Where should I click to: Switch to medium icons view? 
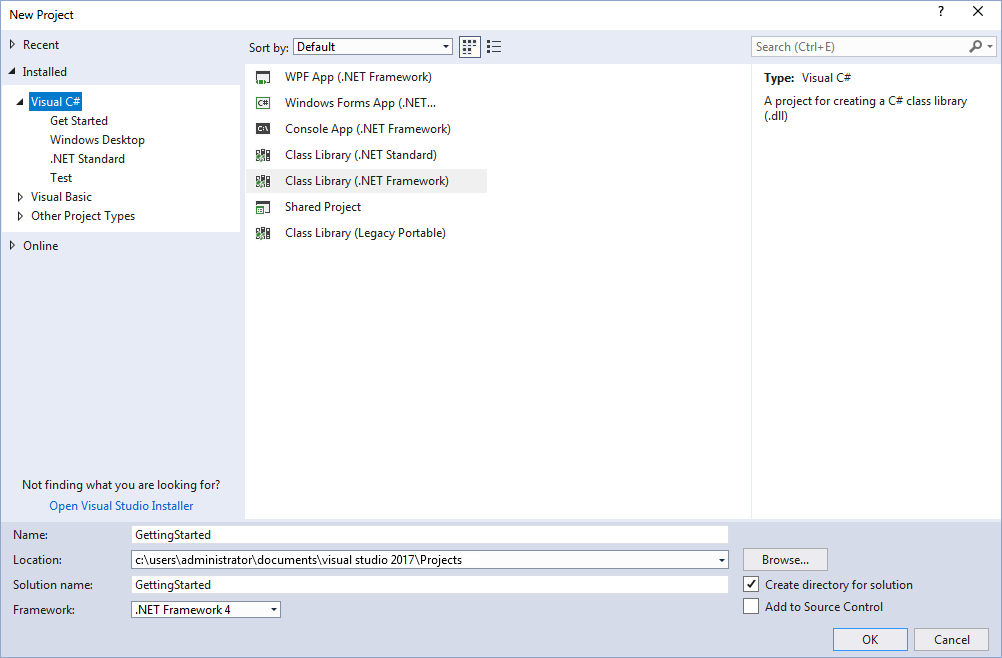[470, 47]
